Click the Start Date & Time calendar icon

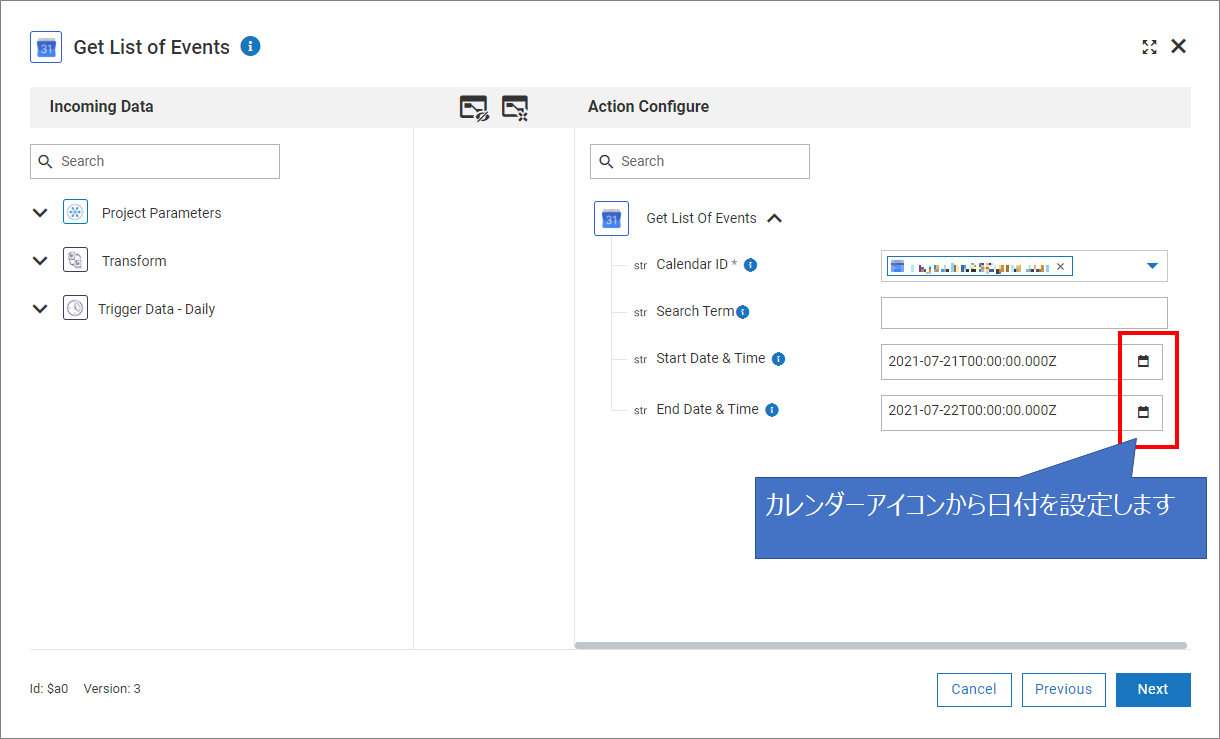point(1143,361)
